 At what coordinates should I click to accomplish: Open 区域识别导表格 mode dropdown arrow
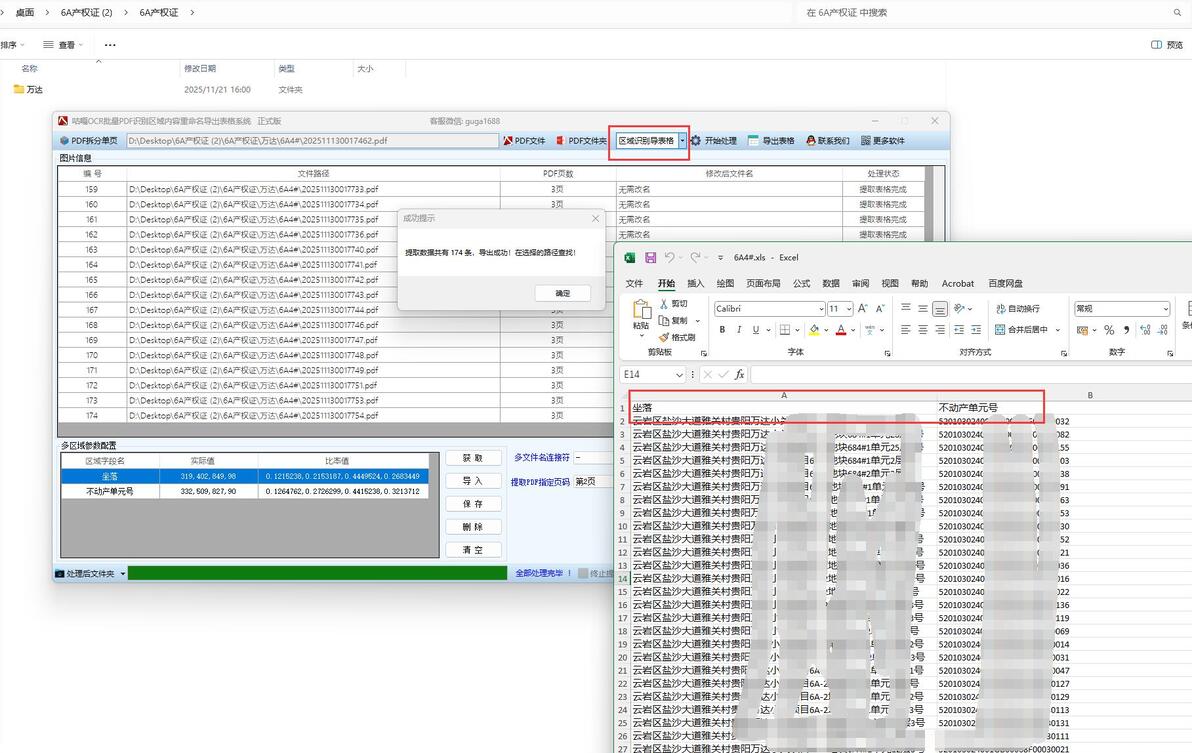click(683, 141)
